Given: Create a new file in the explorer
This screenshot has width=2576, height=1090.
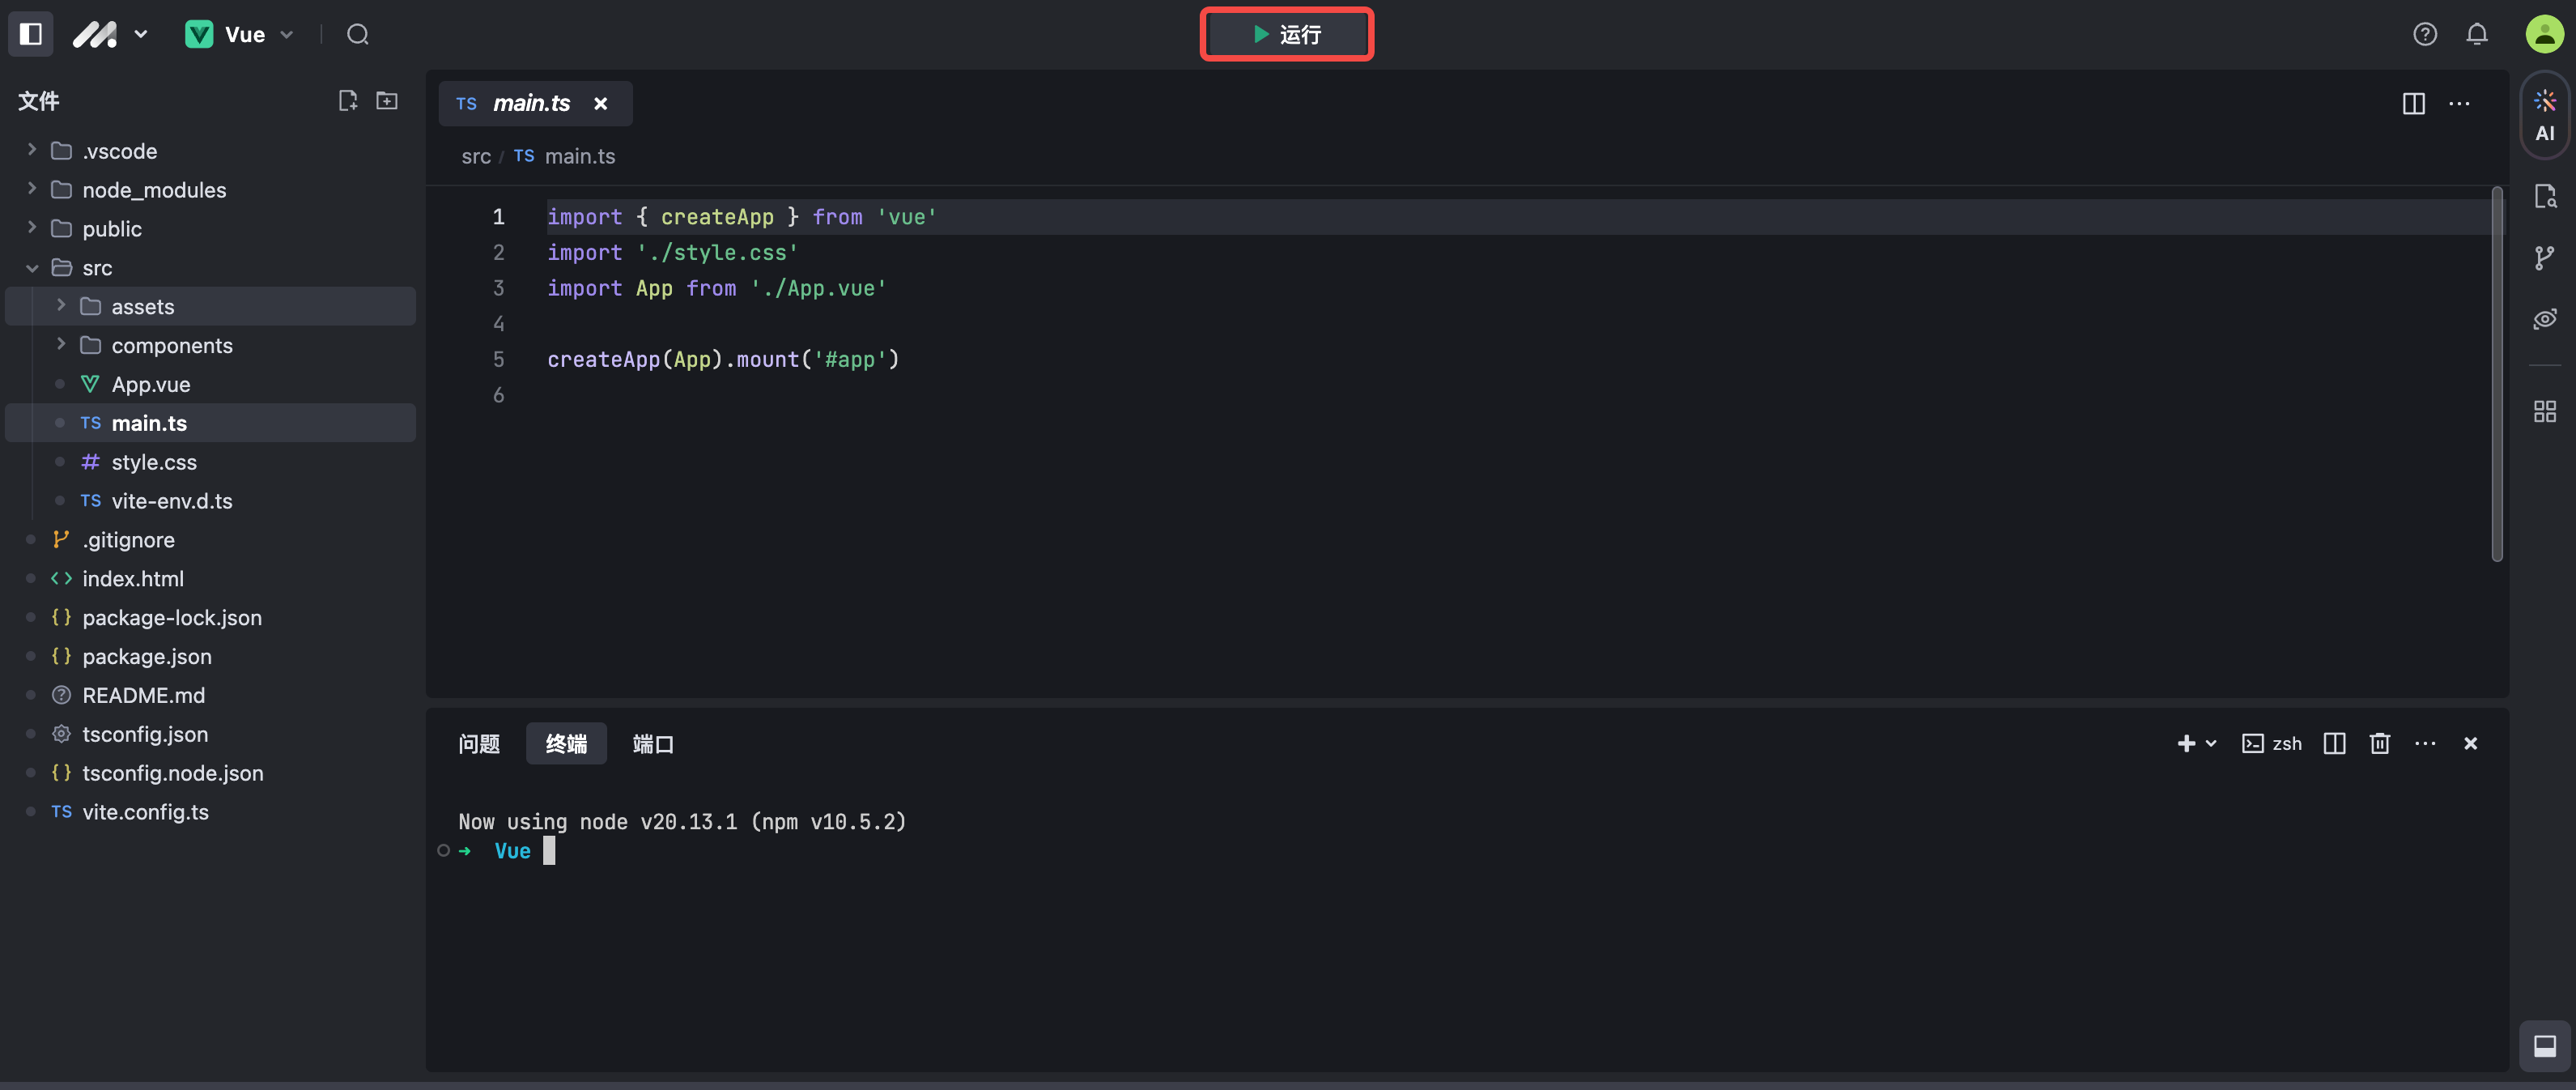Looking at the screenshot, I should [x=347, y=100].
